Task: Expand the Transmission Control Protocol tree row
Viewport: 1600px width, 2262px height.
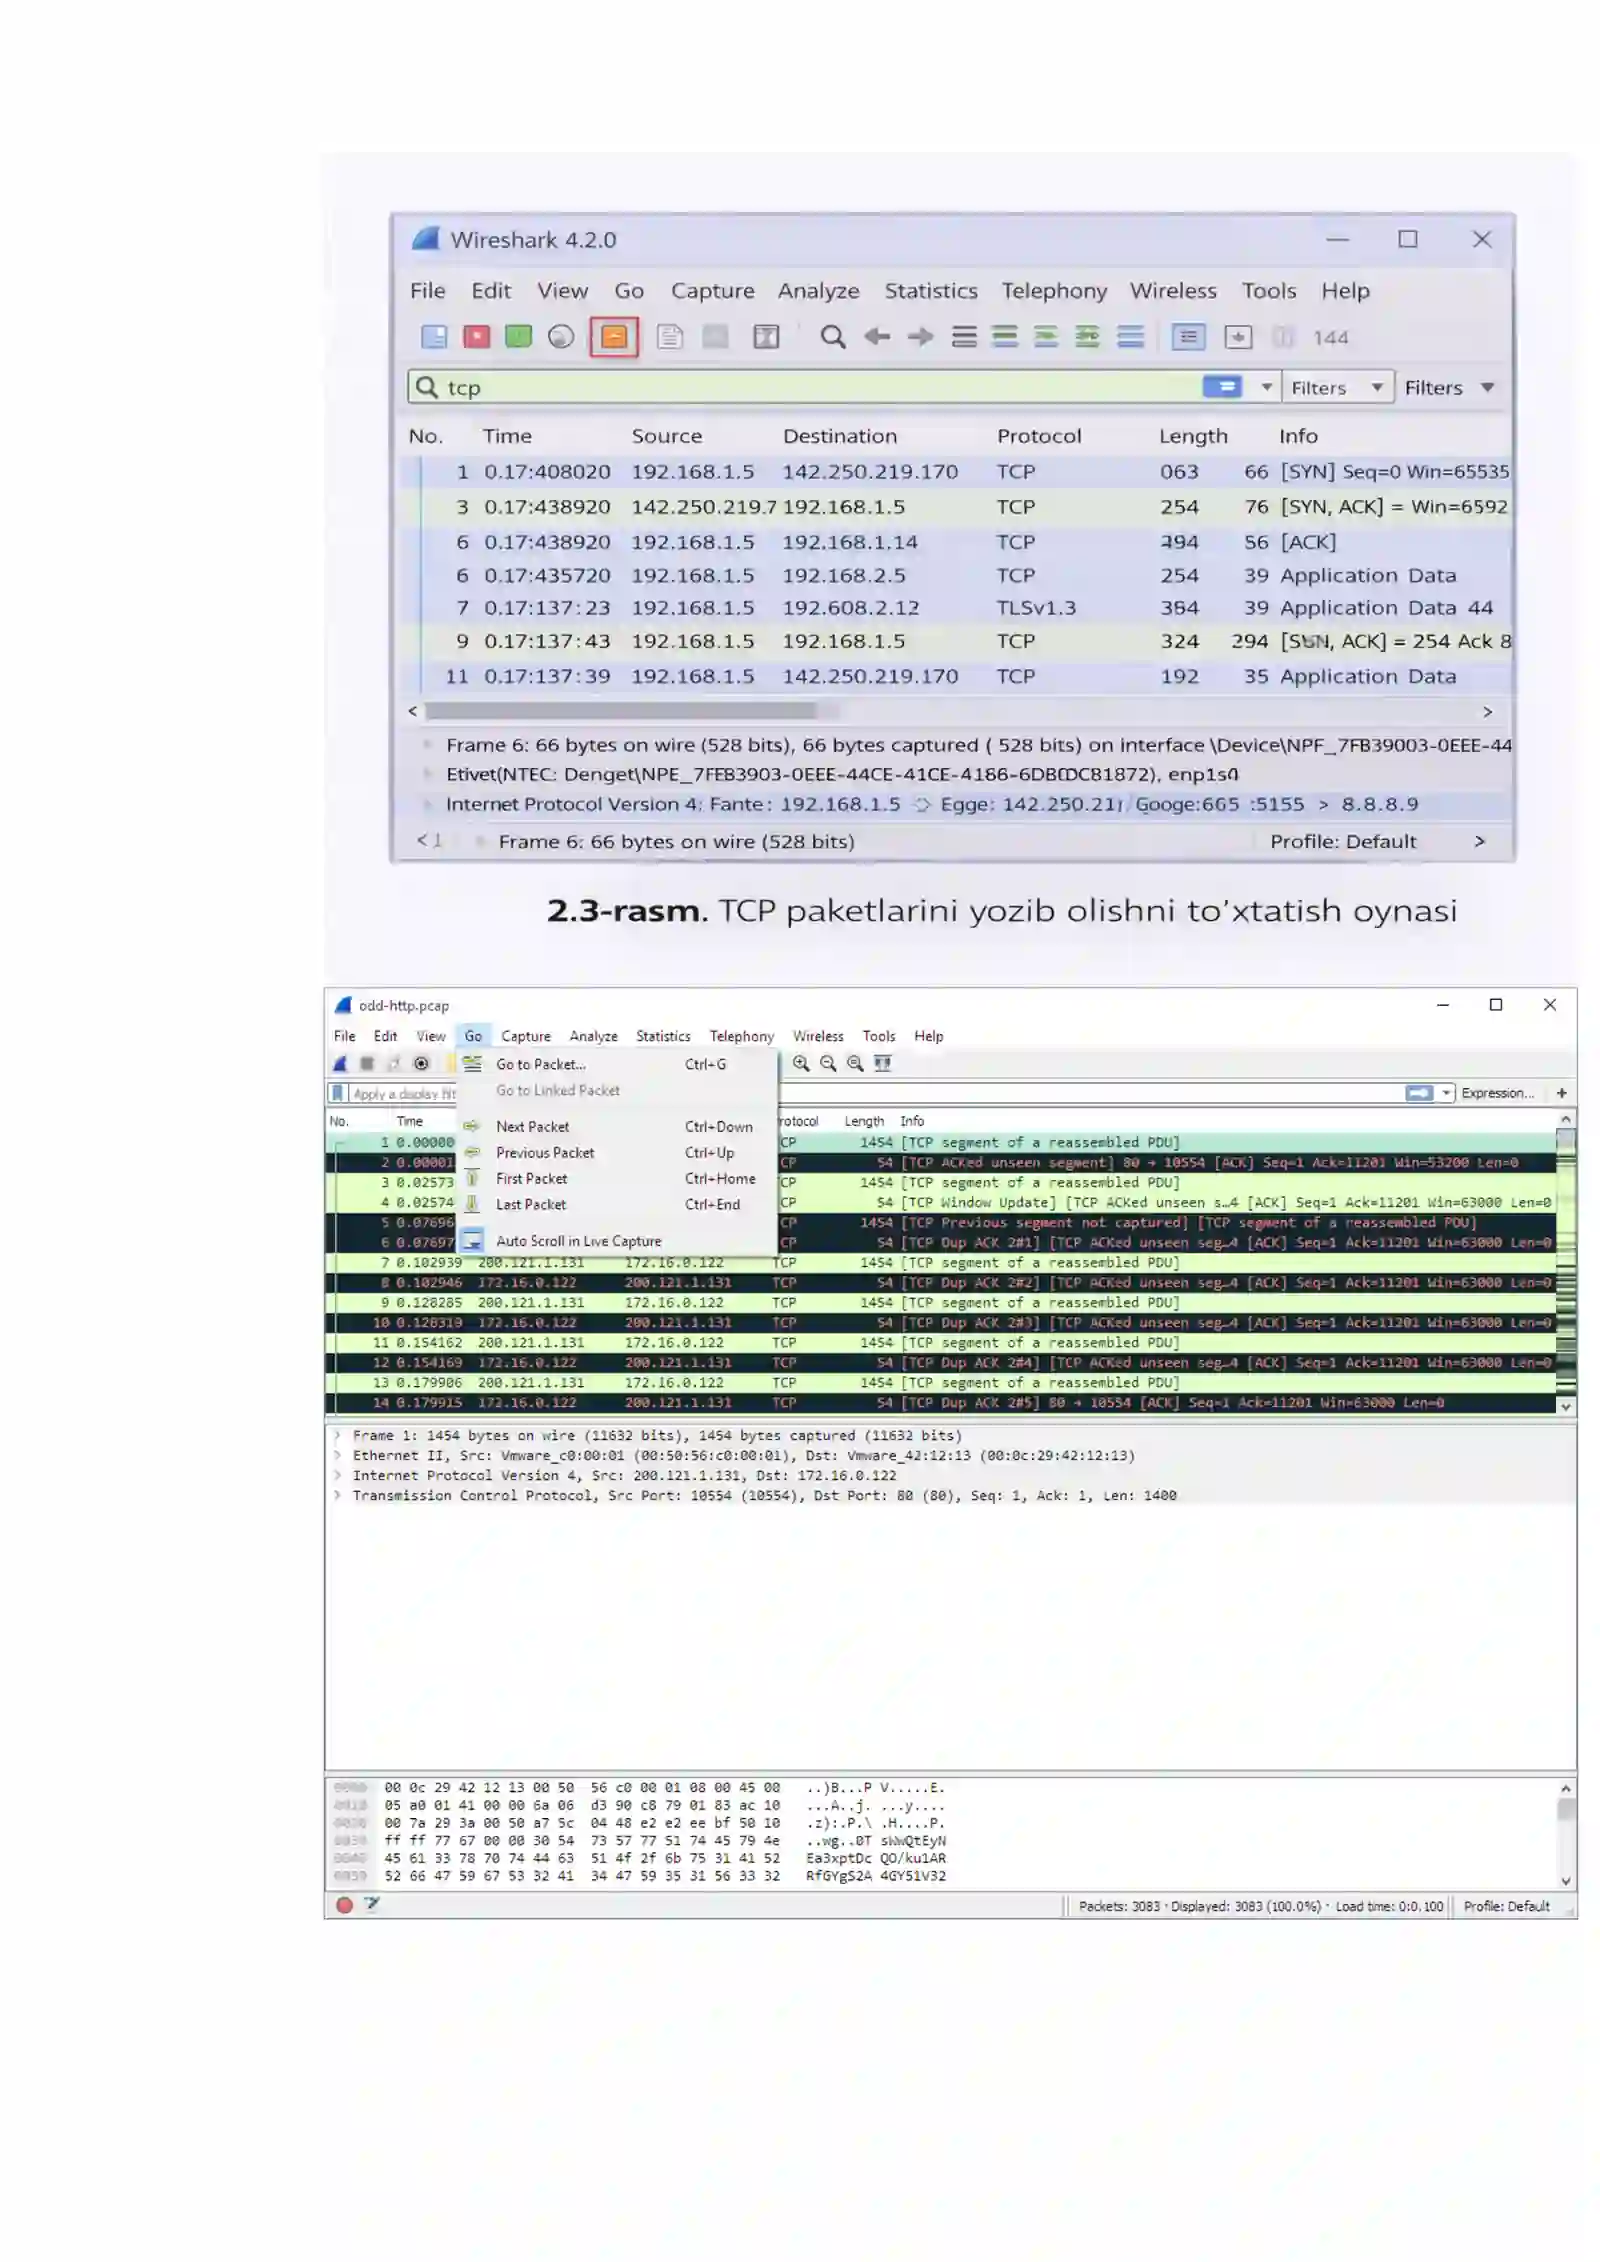Action: [337, 1495]
